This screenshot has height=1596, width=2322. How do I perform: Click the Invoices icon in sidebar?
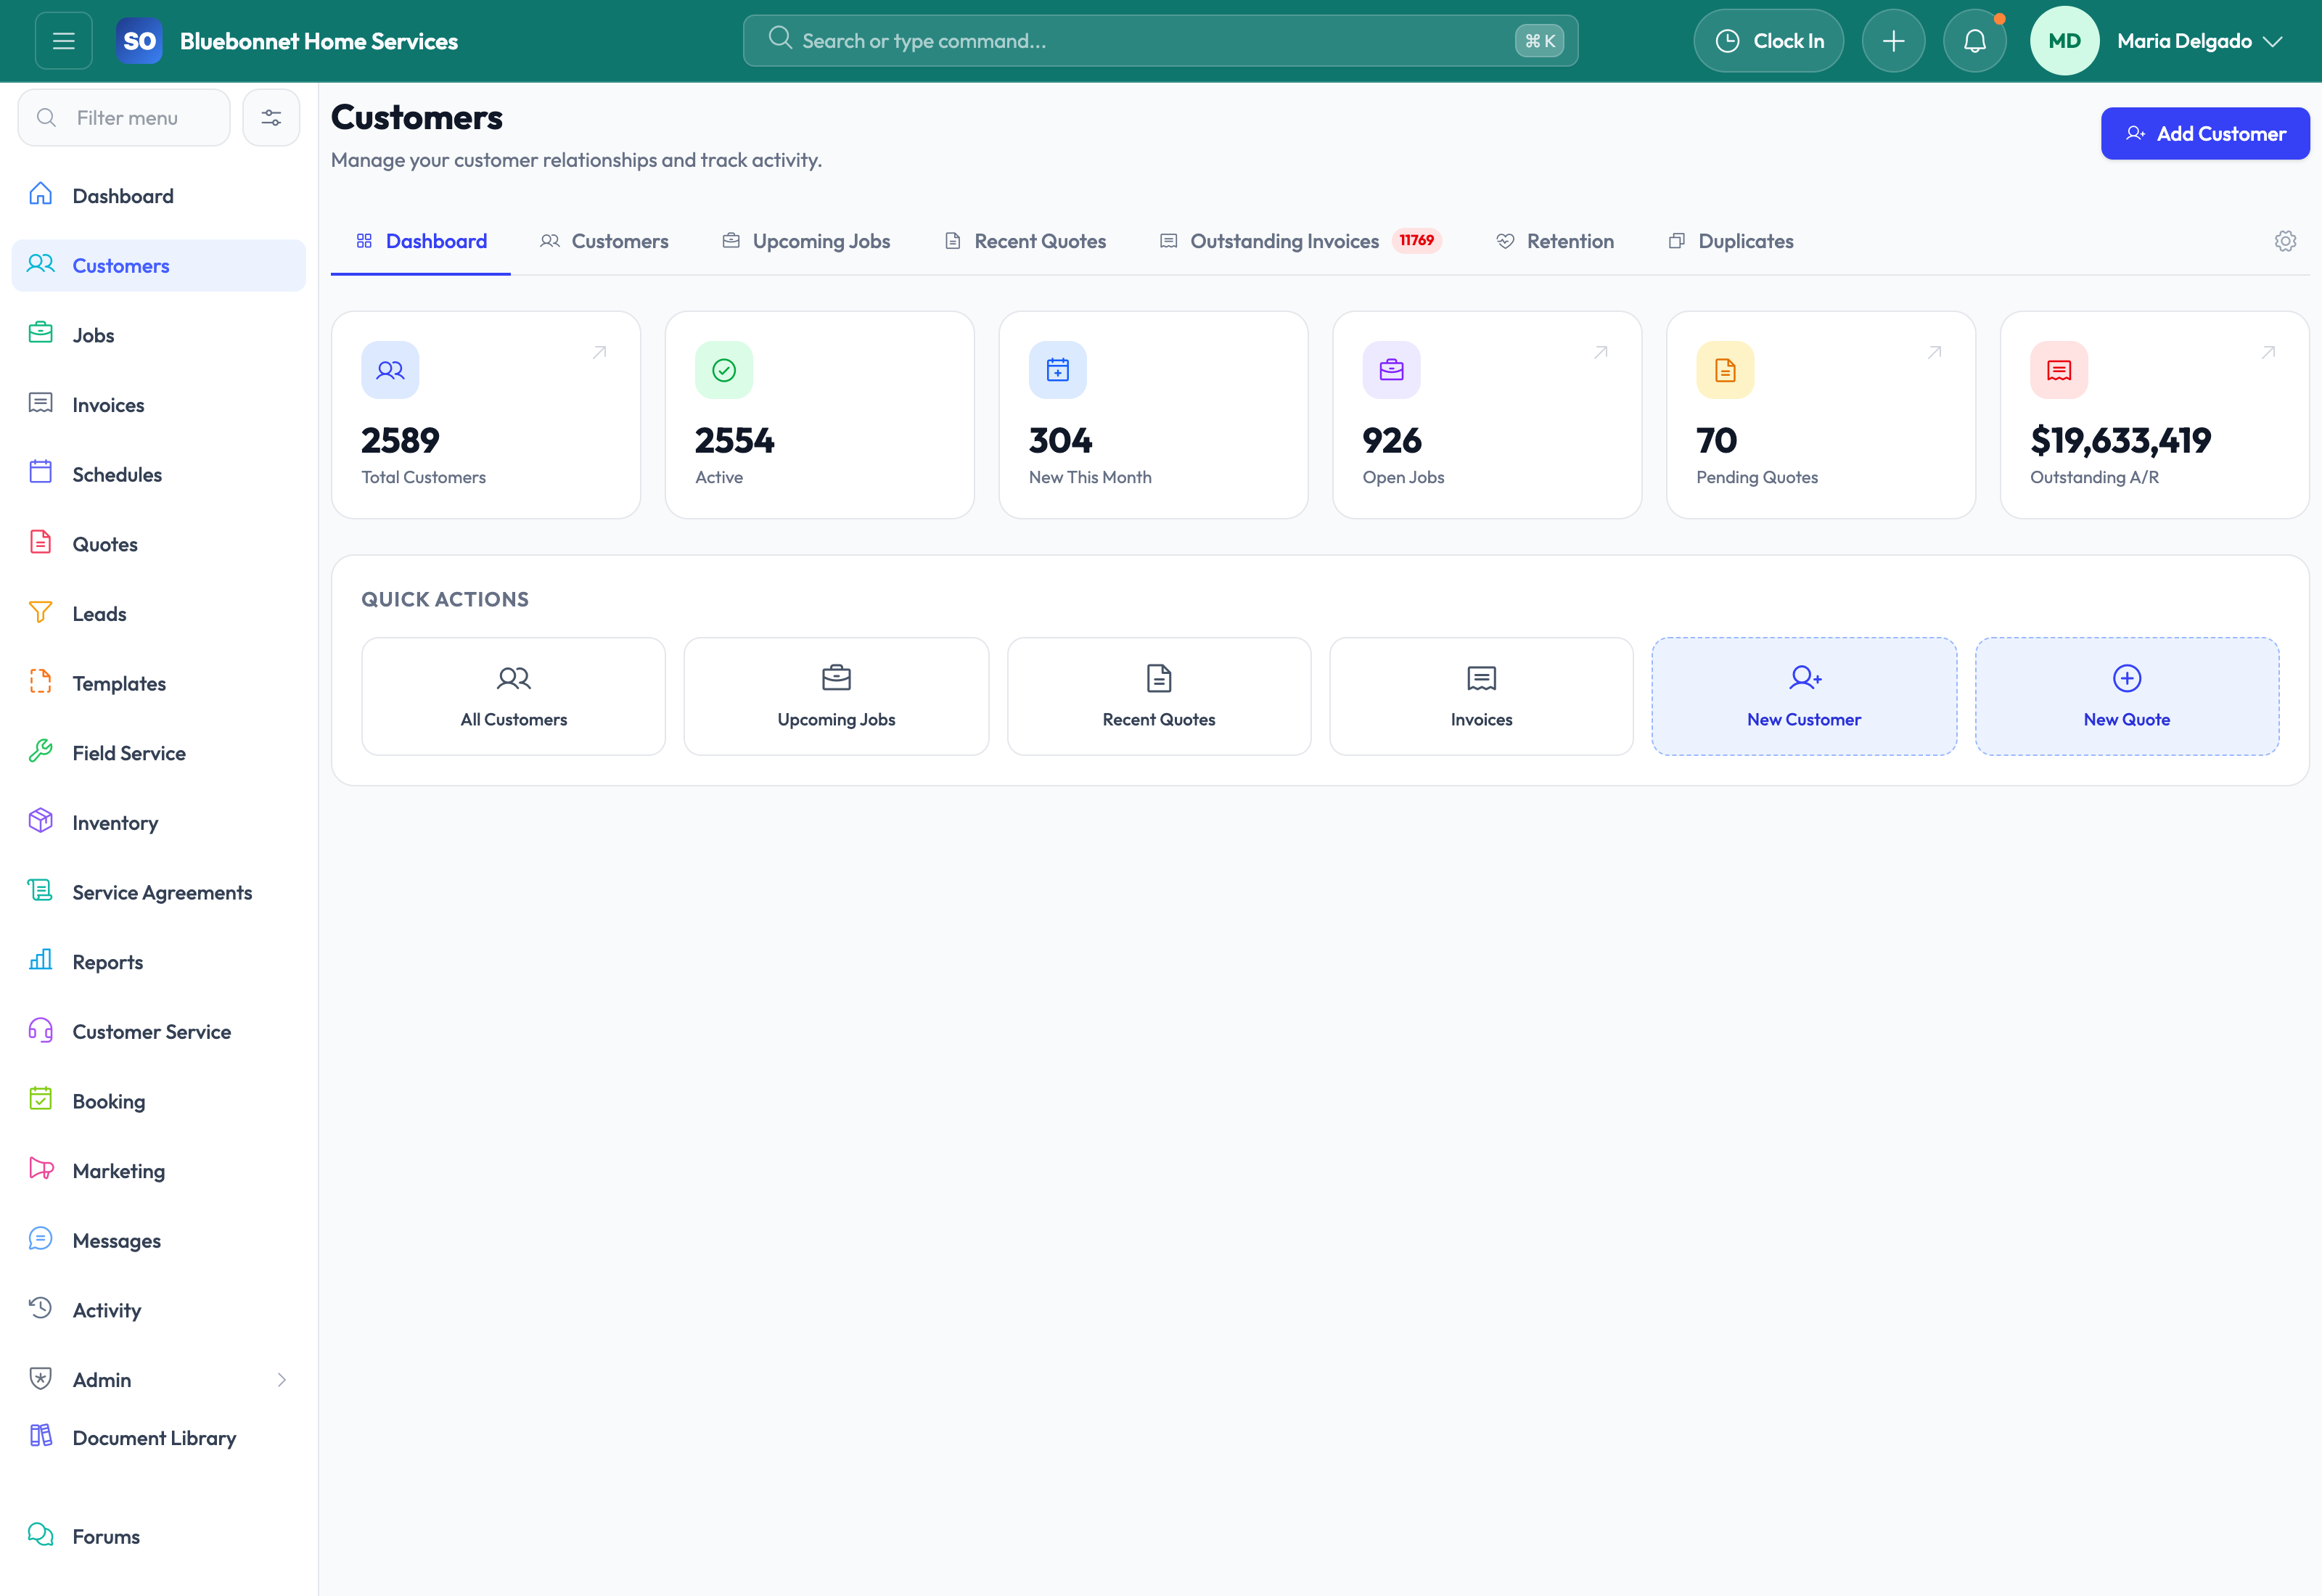pyautogui.click(x=41, y=403)
